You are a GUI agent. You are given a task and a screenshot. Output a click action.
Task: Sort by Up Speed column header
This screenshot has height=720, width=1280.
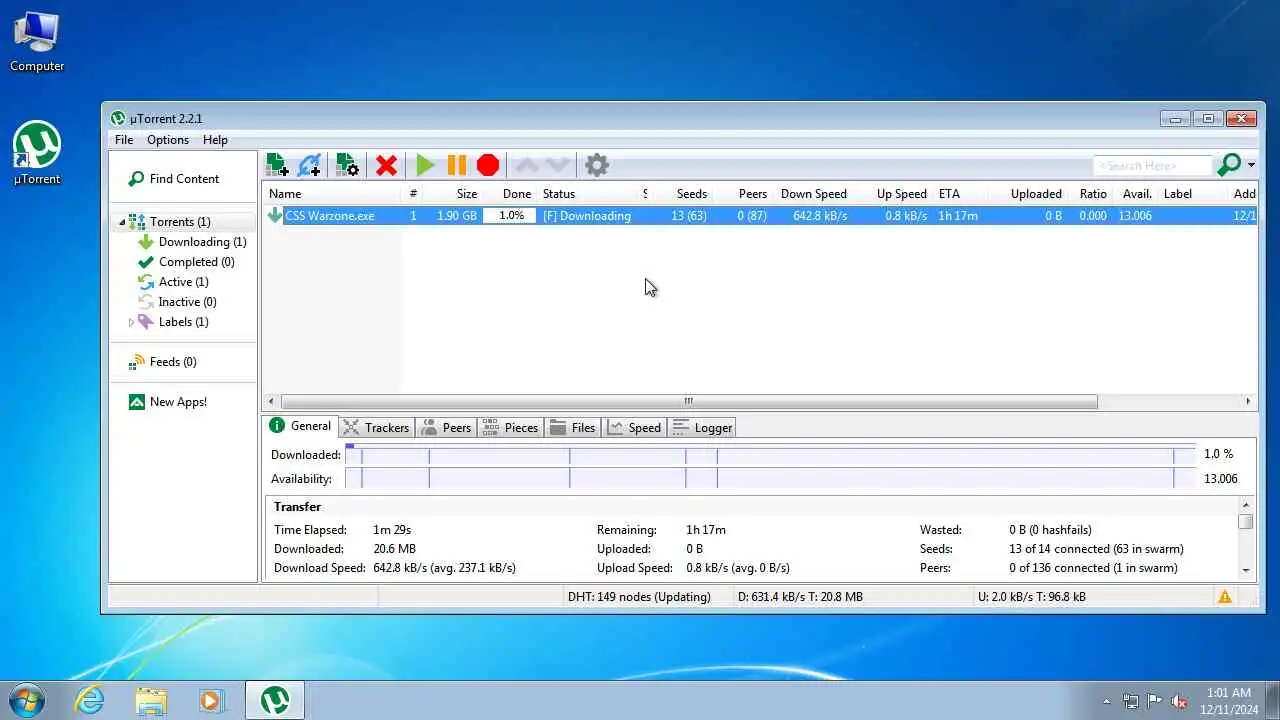click(892, 194)
